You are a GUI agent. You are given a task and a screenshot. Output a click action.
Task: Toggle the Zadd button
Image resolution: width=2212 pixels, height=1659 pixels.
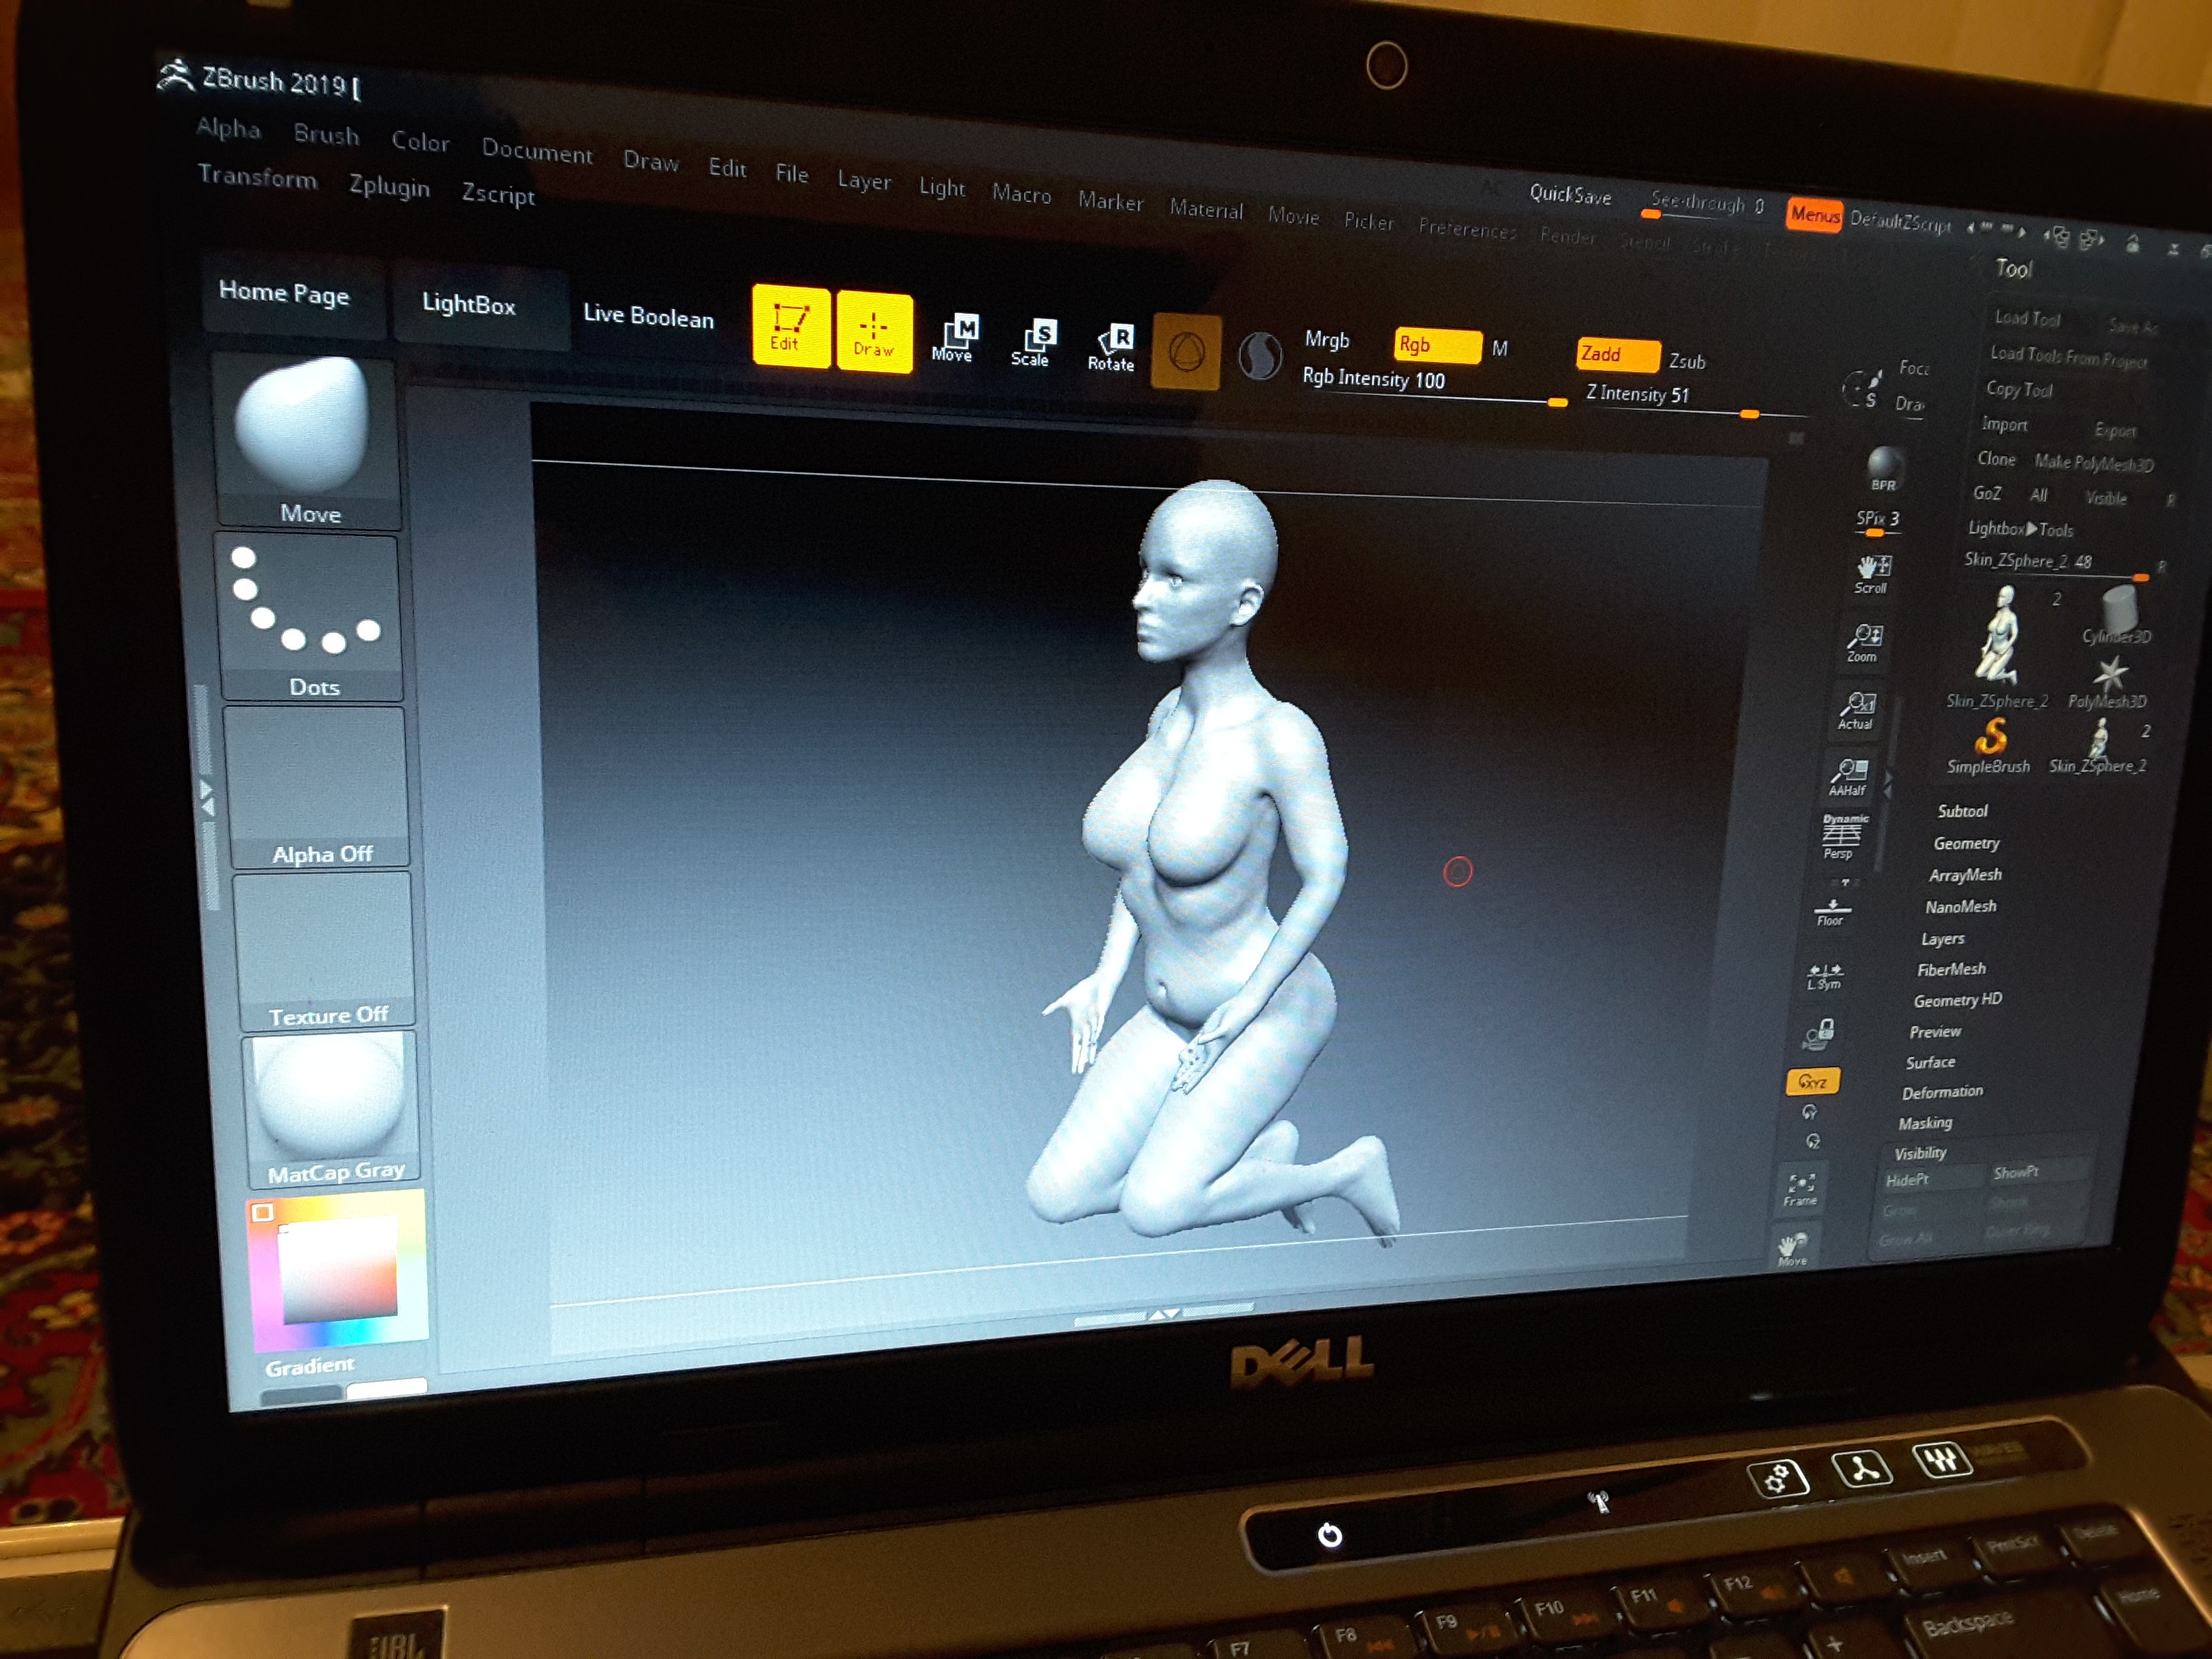(x=1618, y=354)
